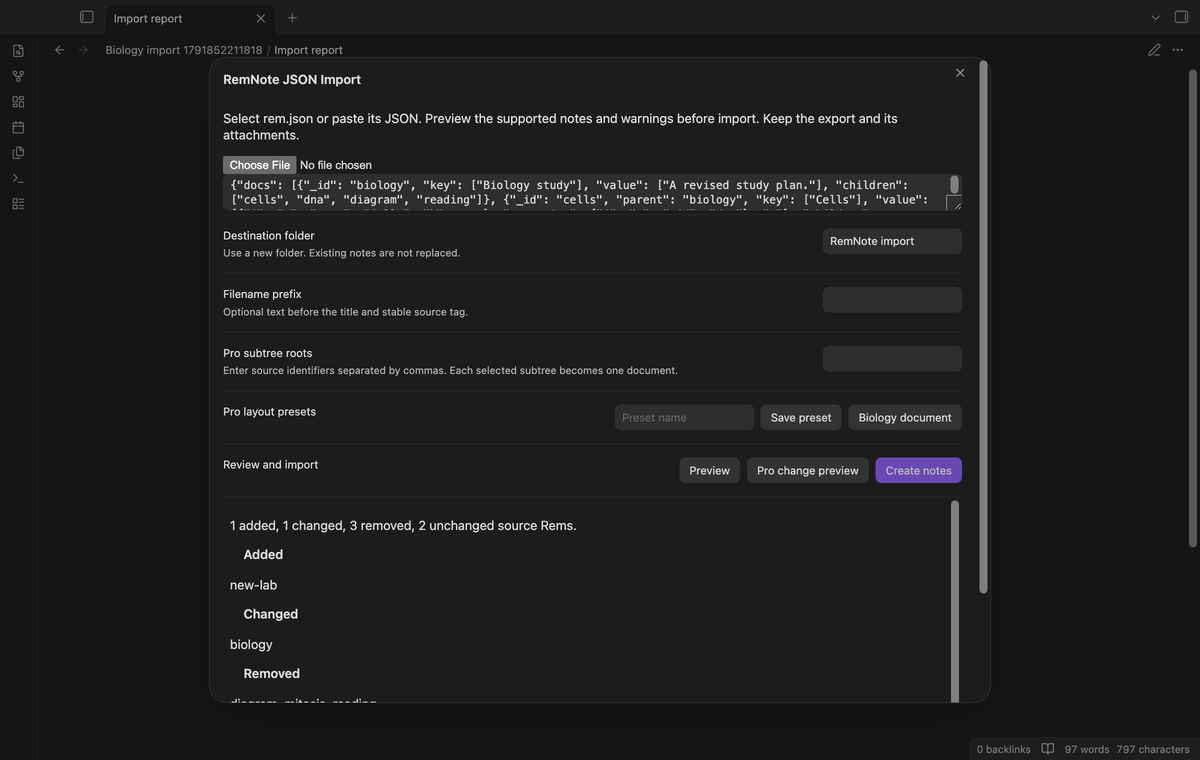This screenshot has height=760, width=1200.
Task: Click Pro change preview button
Action: (808, 470)
